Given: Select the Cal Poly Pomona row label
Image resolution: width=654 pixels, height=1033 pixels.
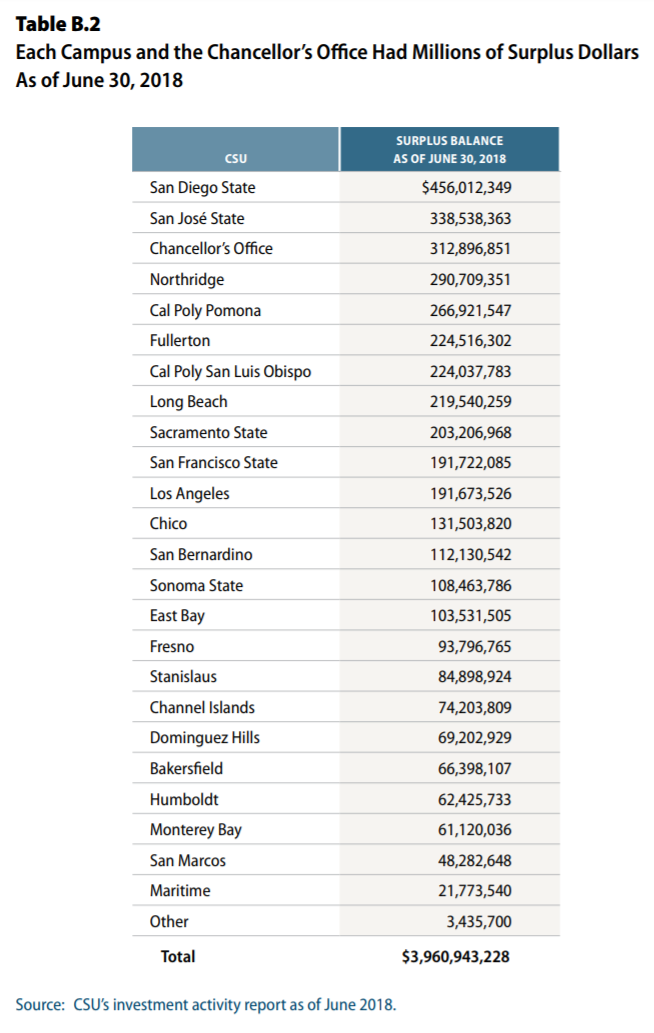Looking at the screenshot, I should click(x=205, y=310).
